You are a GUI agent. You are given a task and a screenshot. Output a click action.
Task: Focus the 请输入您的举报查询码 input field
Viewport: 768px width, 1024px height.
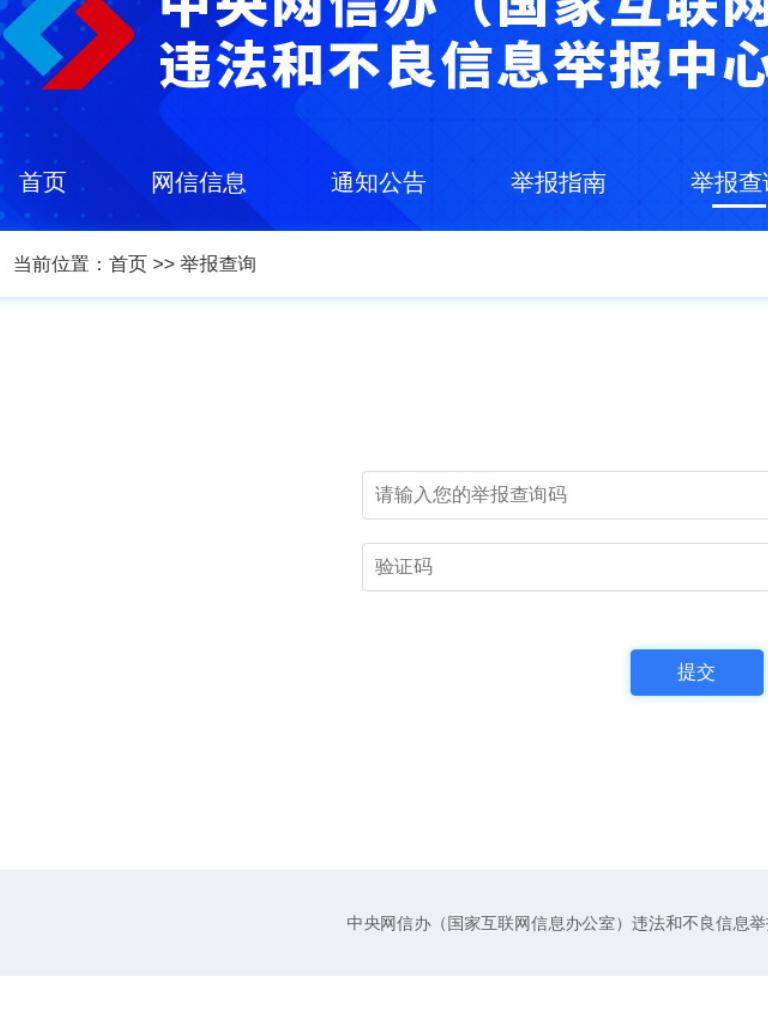pyautogui.click(x=565, y=495)
